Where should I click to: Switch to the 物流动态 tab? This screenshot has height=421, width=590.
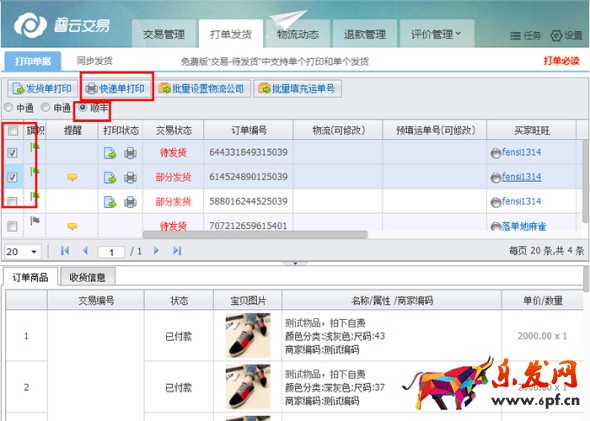tap(298, 34)
